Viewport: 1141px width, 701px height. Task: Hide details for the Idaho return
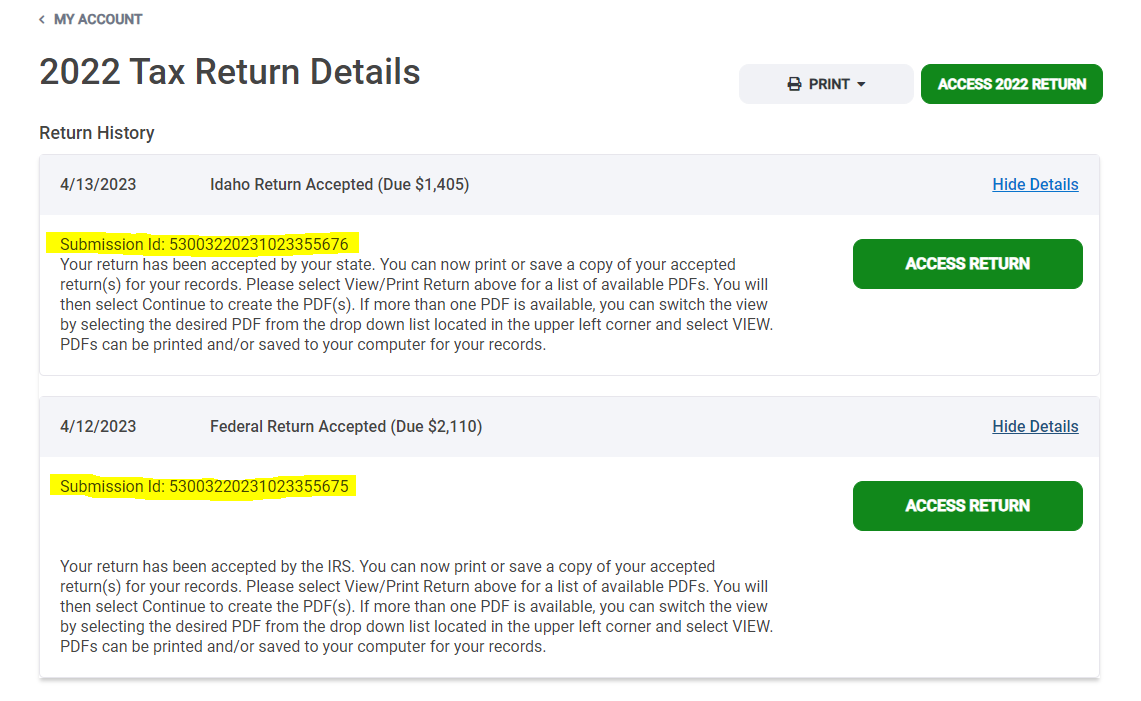[x=1035, y=184]
